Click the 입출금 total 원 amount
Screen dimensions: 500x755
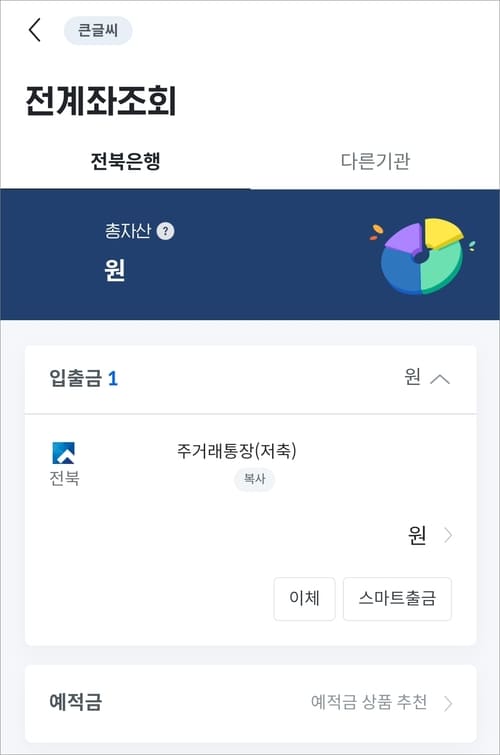point(413,377)
